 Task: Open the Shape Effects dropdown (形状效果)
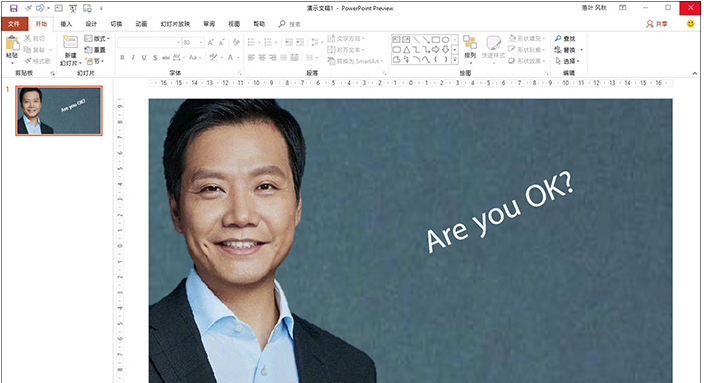[527, 61]
